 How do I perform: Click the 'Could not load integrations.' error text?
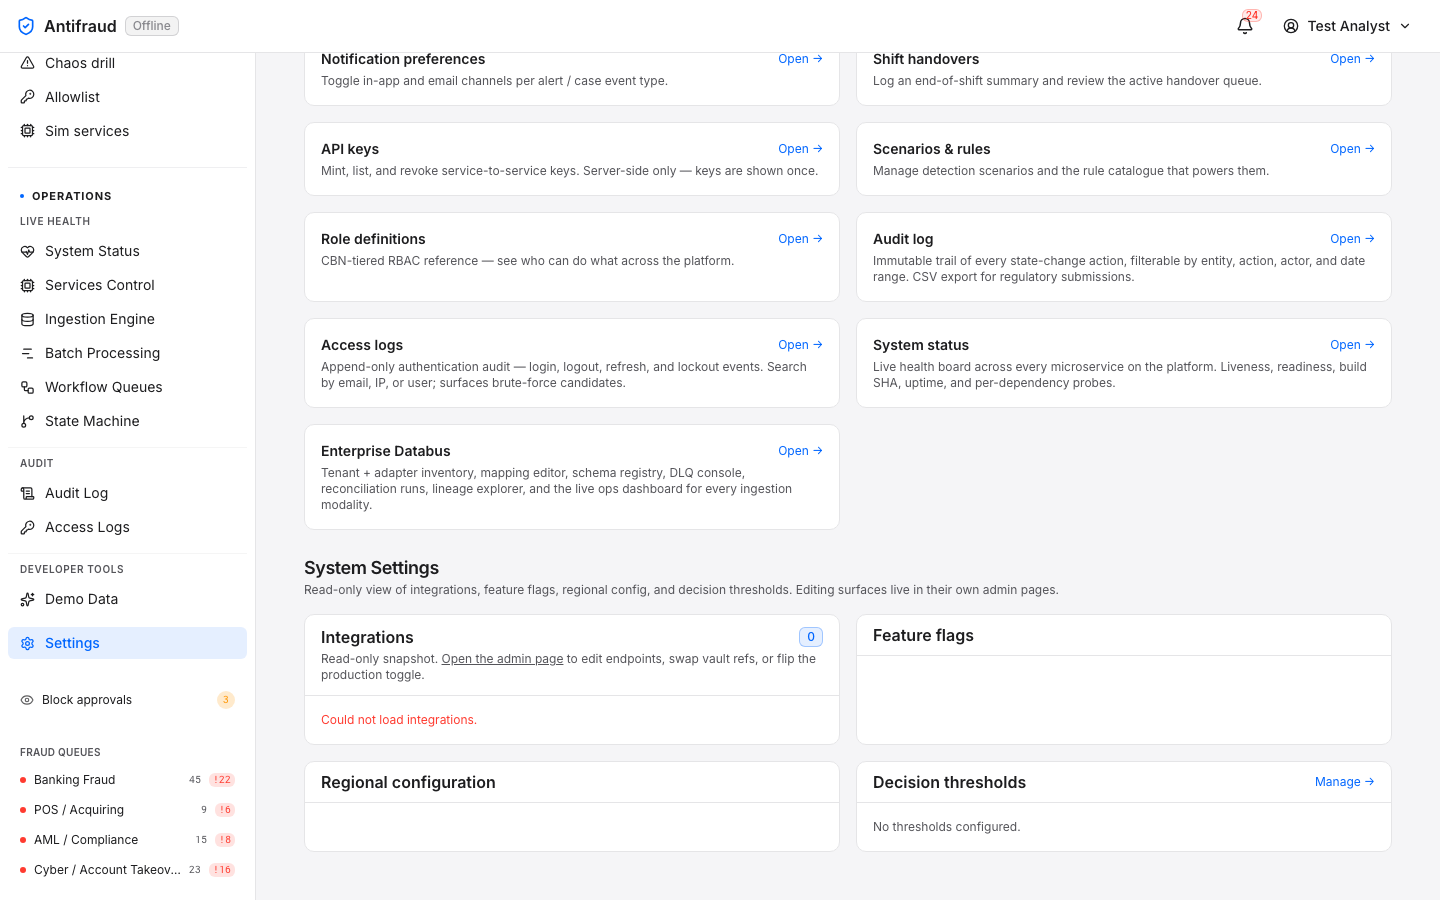[x=399, y=720]
